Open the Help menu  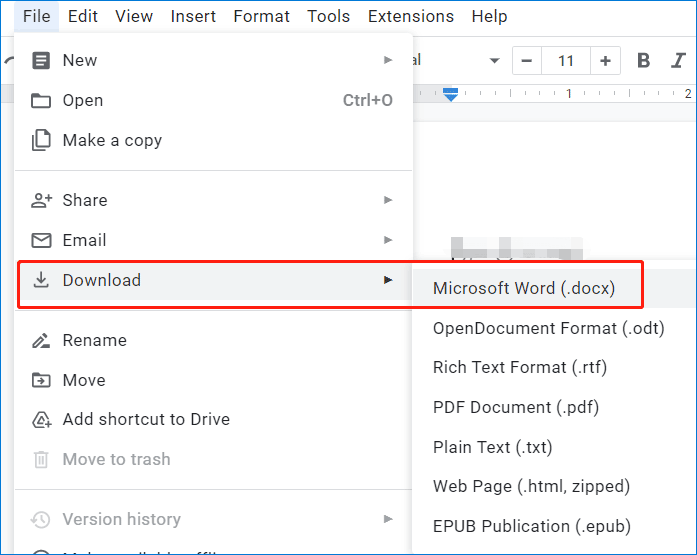[489, 16]
